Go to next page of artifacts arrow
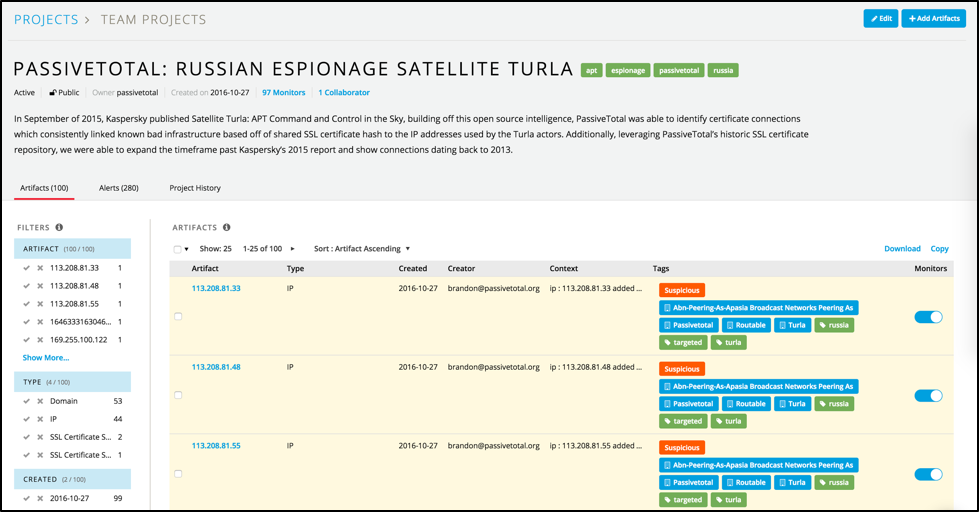Screen dimensions: 979x512 click(x=292, y=249)
